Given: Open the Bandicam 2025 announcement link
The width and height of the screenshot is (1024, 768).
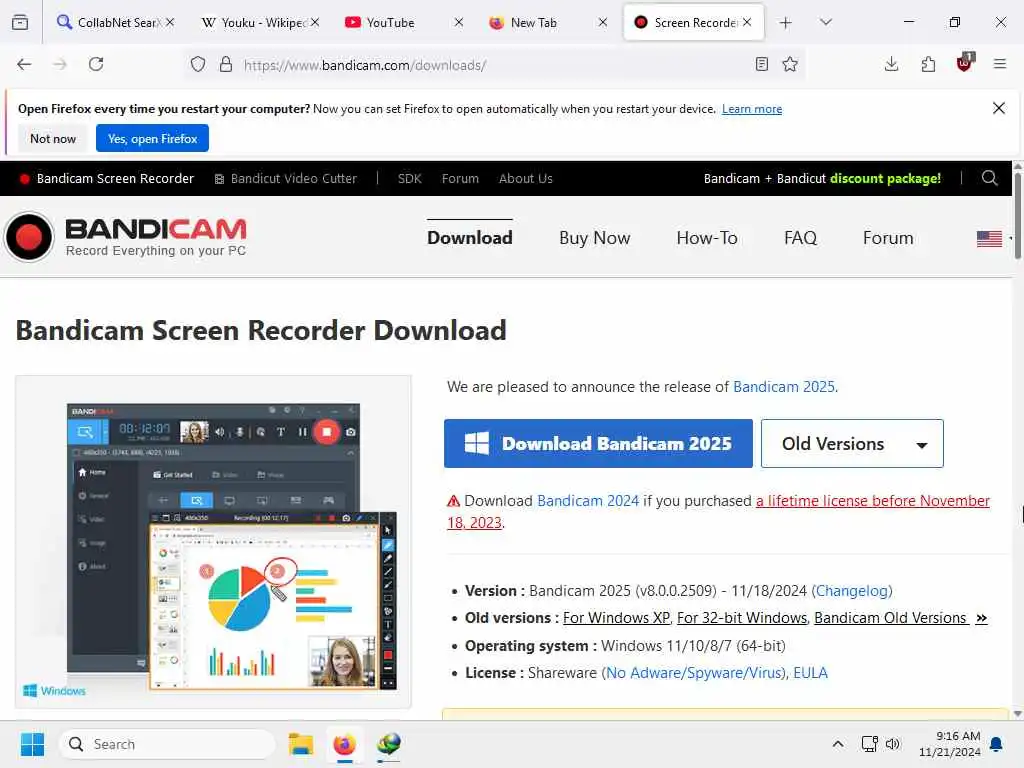Looking at the screenshot, I should point(784,387).
